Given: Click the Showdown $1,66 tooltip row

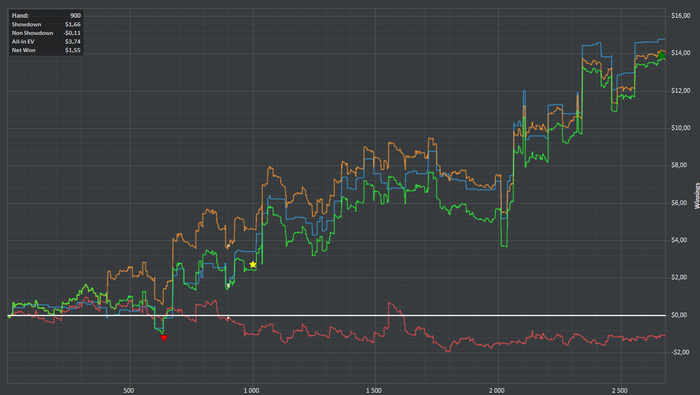Looking at the screenshot, I should [46, 24].
